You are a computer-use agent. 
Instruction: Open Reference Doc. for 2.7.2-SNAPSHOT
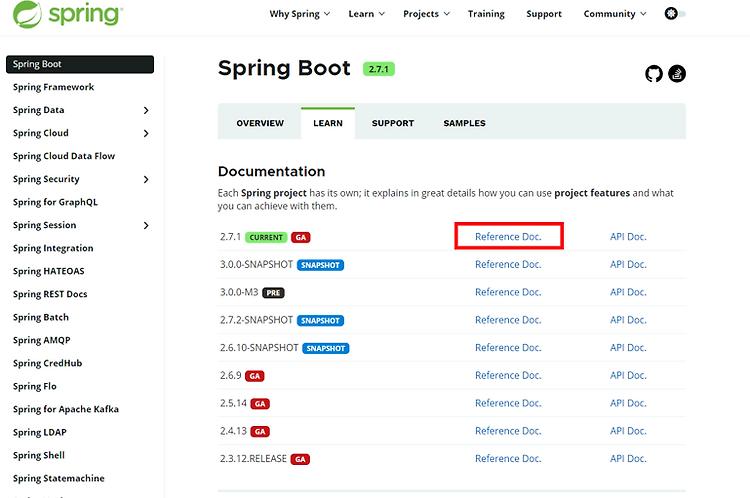coord(508,320)
